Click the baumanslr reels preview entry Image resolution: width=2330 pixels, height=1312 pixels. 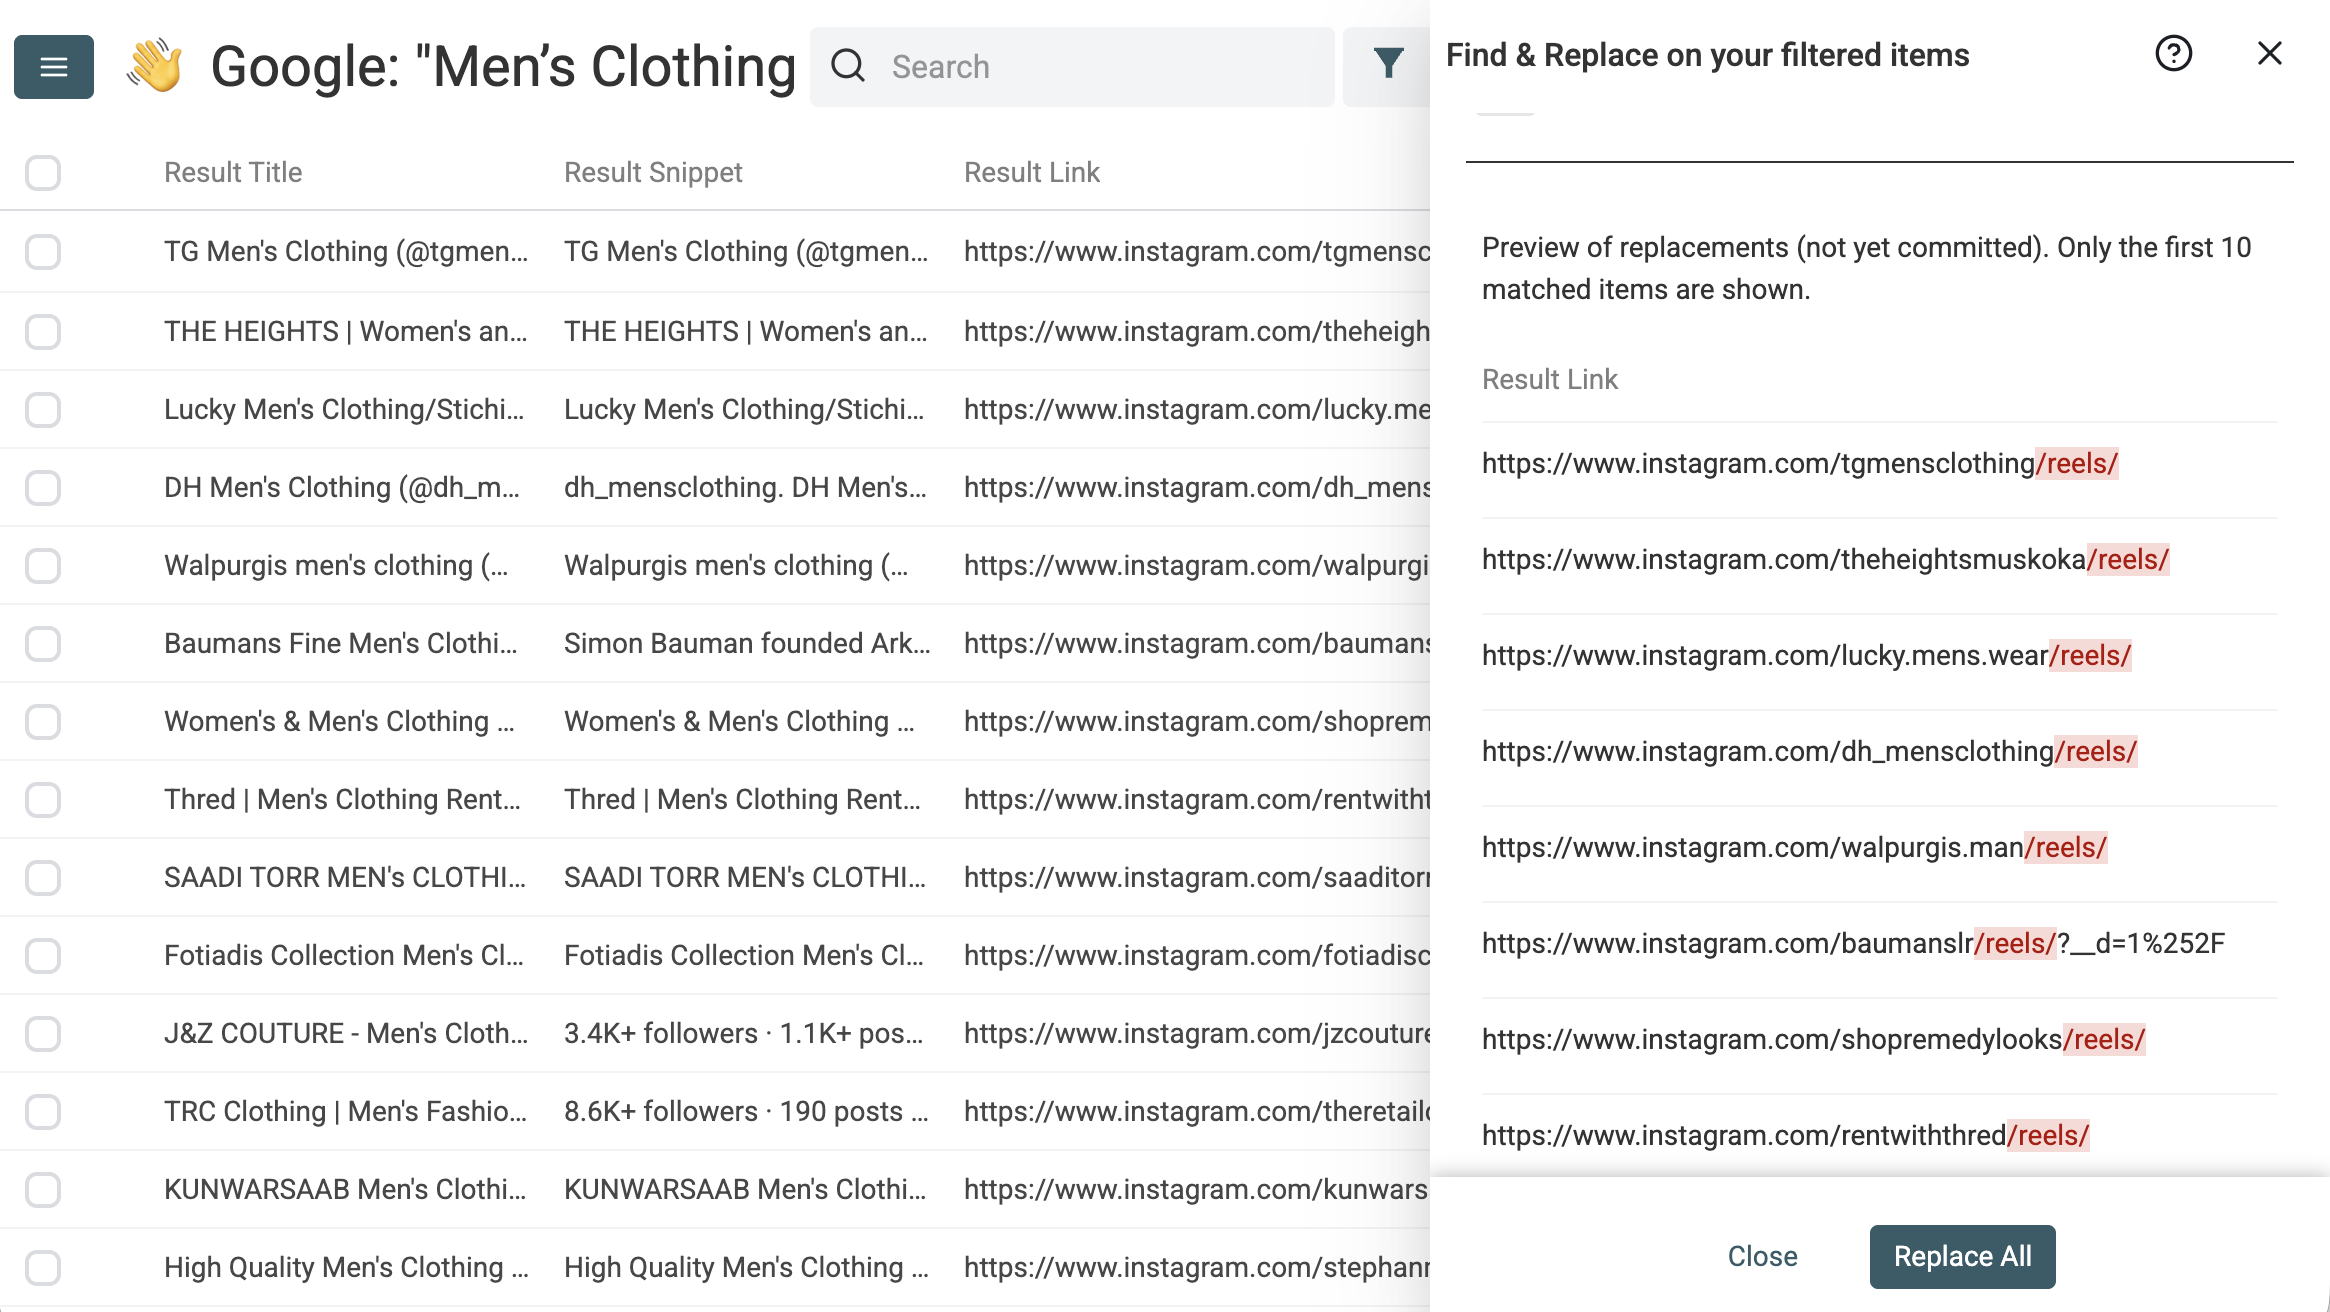(x=1852, y=944)
